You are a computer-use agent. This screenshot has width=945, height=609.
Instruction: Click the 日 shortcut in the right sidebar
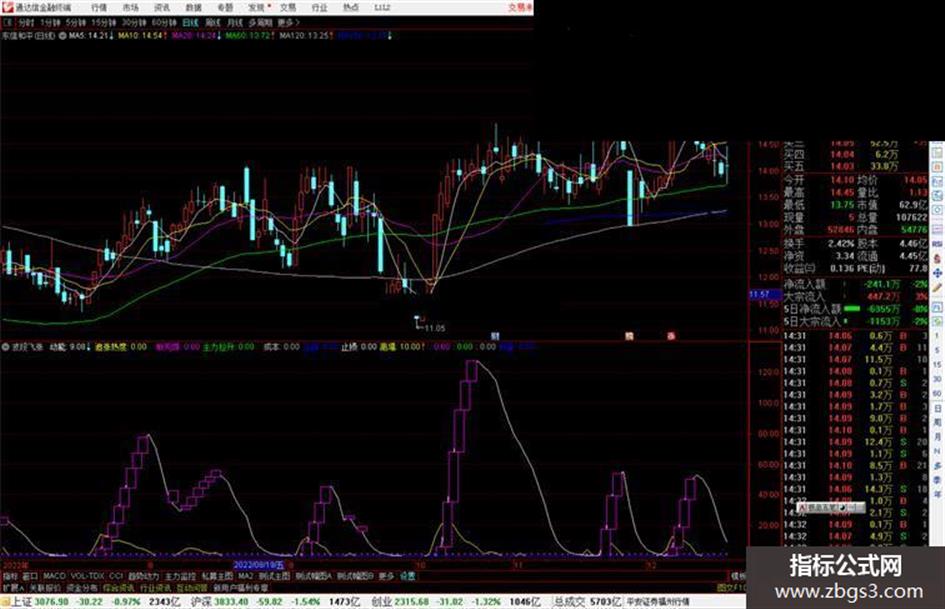937,408
